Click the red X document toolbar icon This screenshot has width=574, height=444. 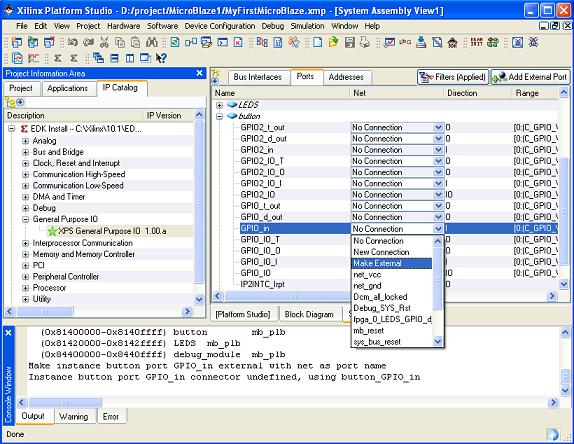[x=238, y=42]
